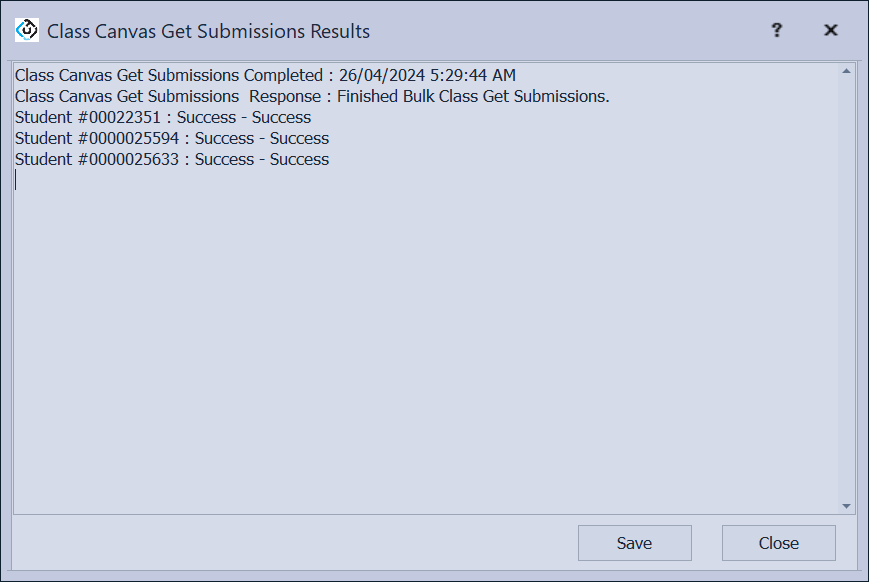Image resolution: width=869 pixels, height=582 pixels.
Task: Click 'Finished Bulk Class Get Submissions' text
Action: [x=473, y=96]
